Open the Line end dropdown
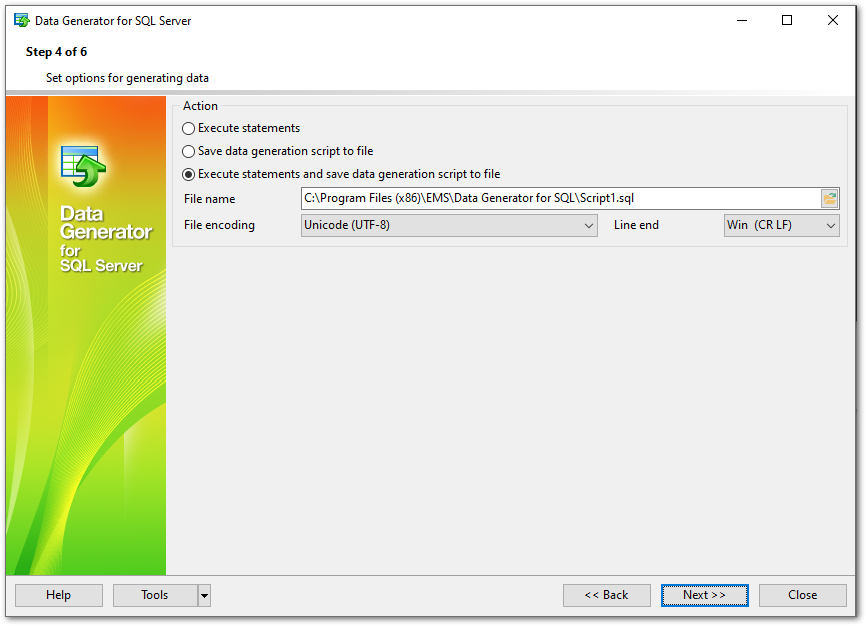This screenshot has width=866, height=626. tap(781, 225)
